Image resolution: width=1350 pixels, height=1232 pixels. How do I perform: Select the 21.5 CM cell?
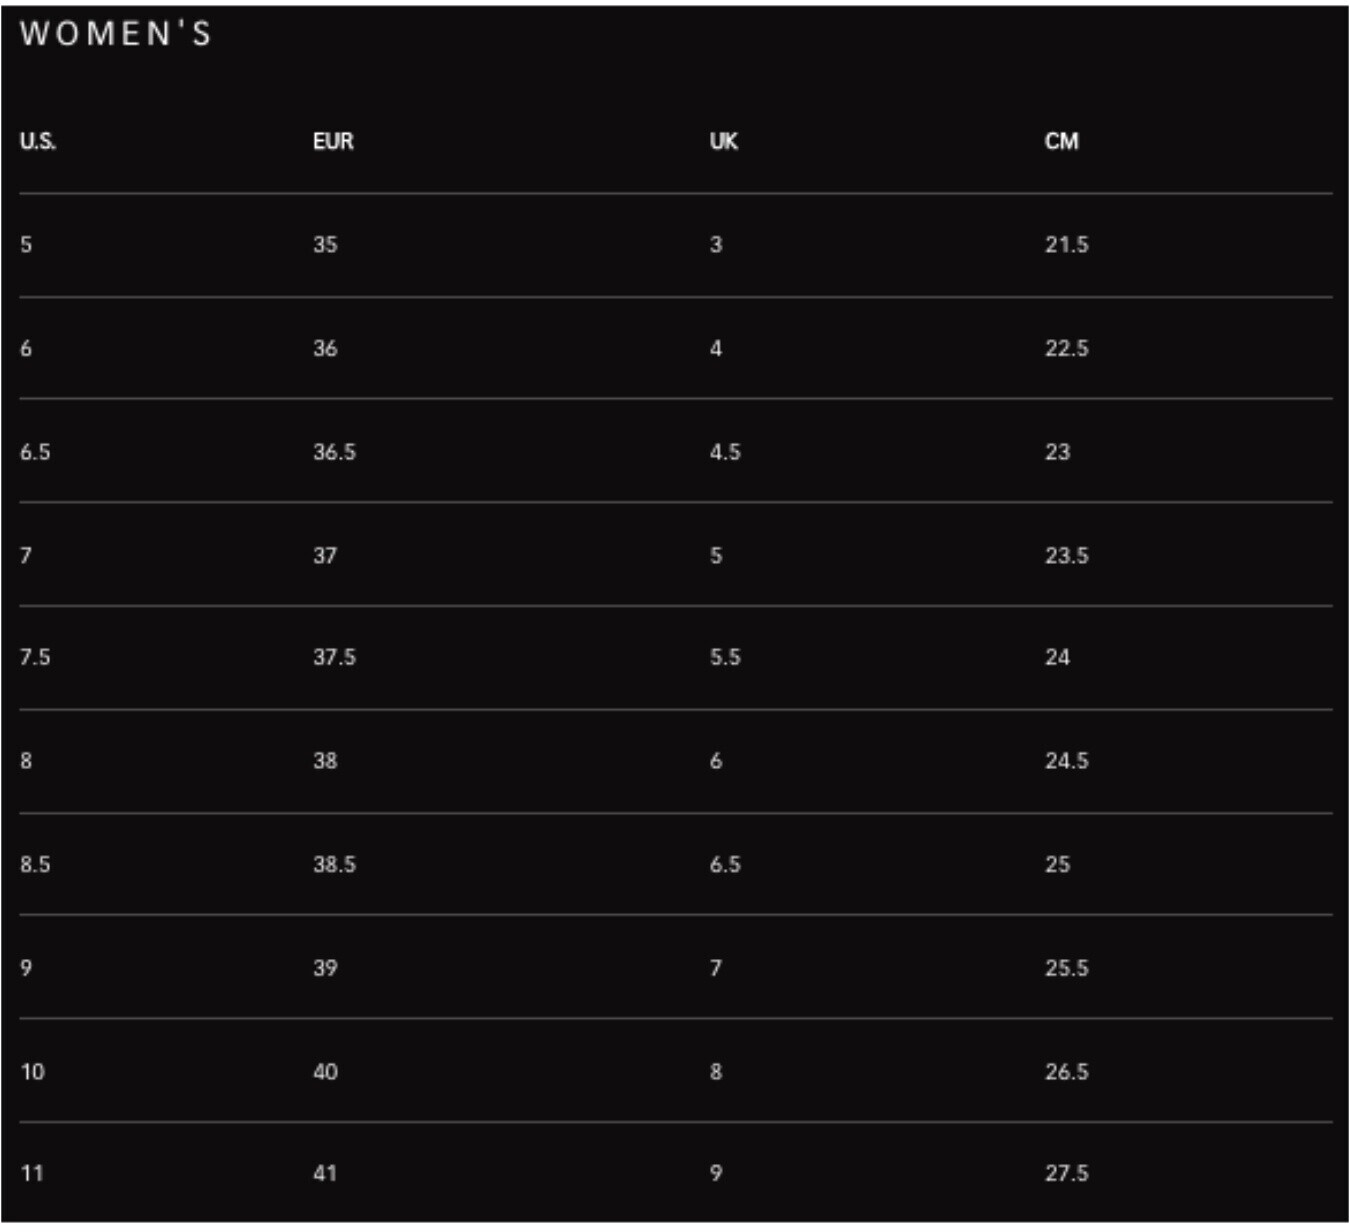pos(1067,245)
